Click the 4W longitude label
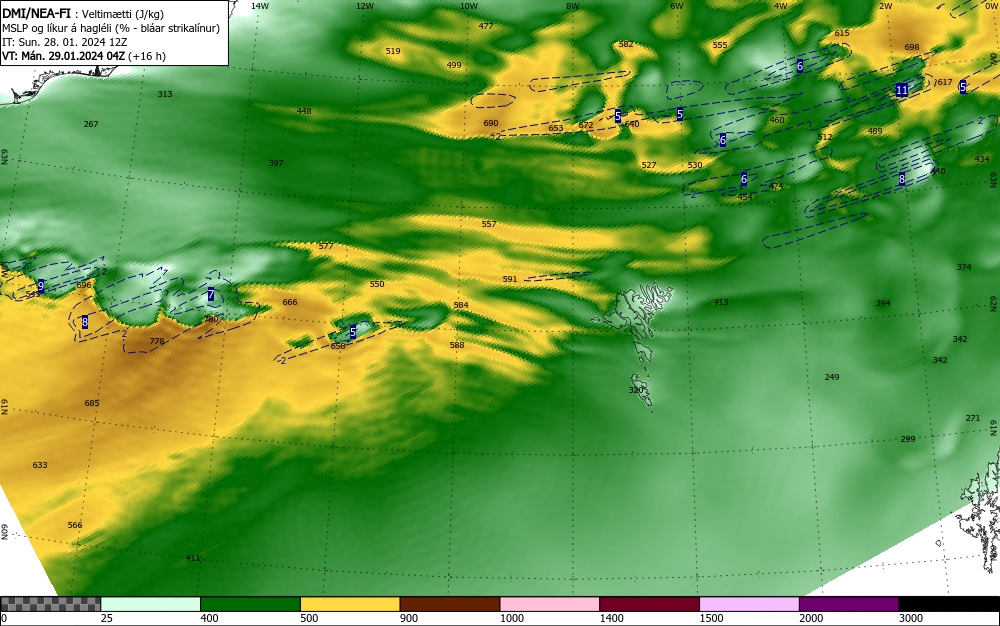 pos(781,6)
